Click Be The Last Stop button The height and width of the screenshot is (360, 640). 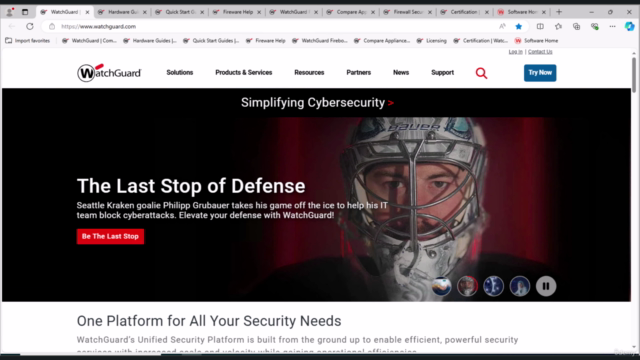(x=110, y=236)
